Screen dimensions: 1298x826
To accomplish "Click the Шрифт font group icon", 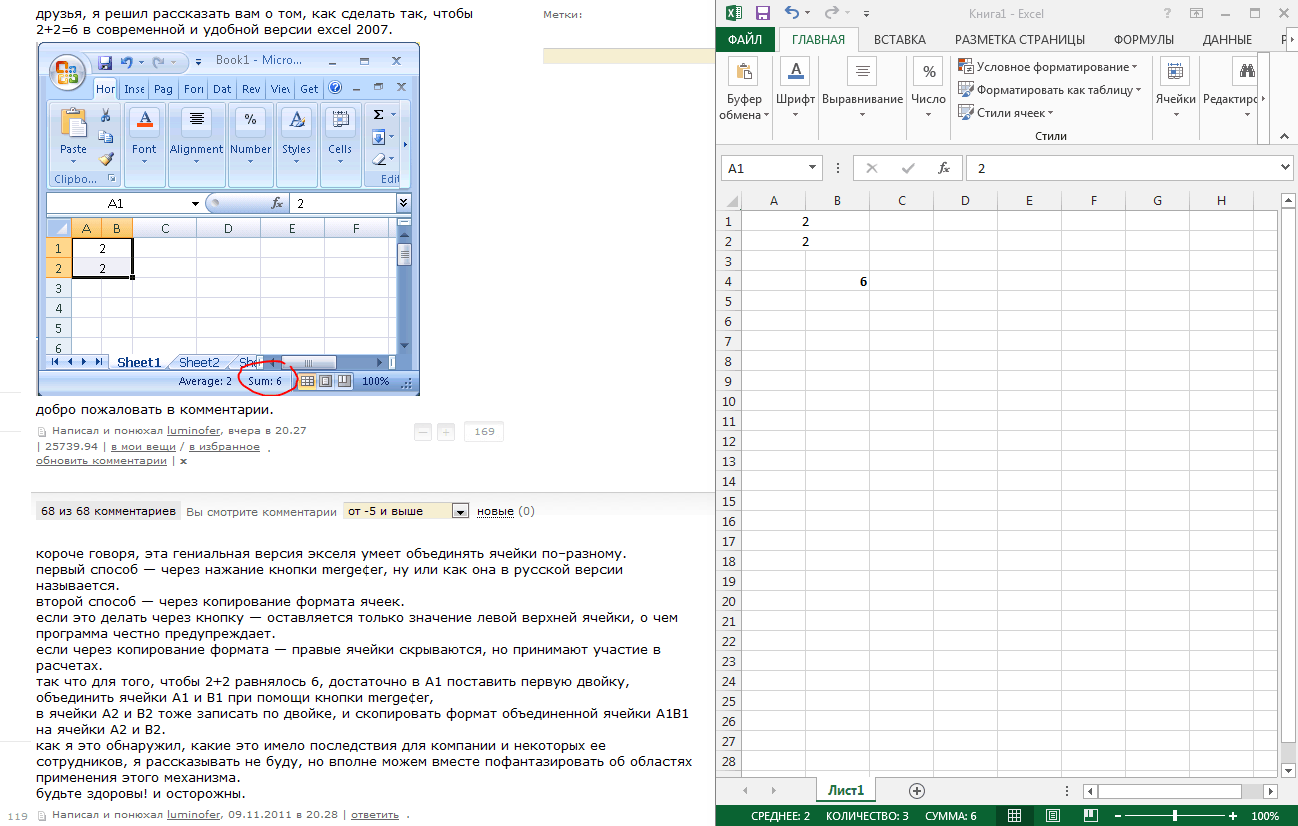I will click(x=795, y=72).
